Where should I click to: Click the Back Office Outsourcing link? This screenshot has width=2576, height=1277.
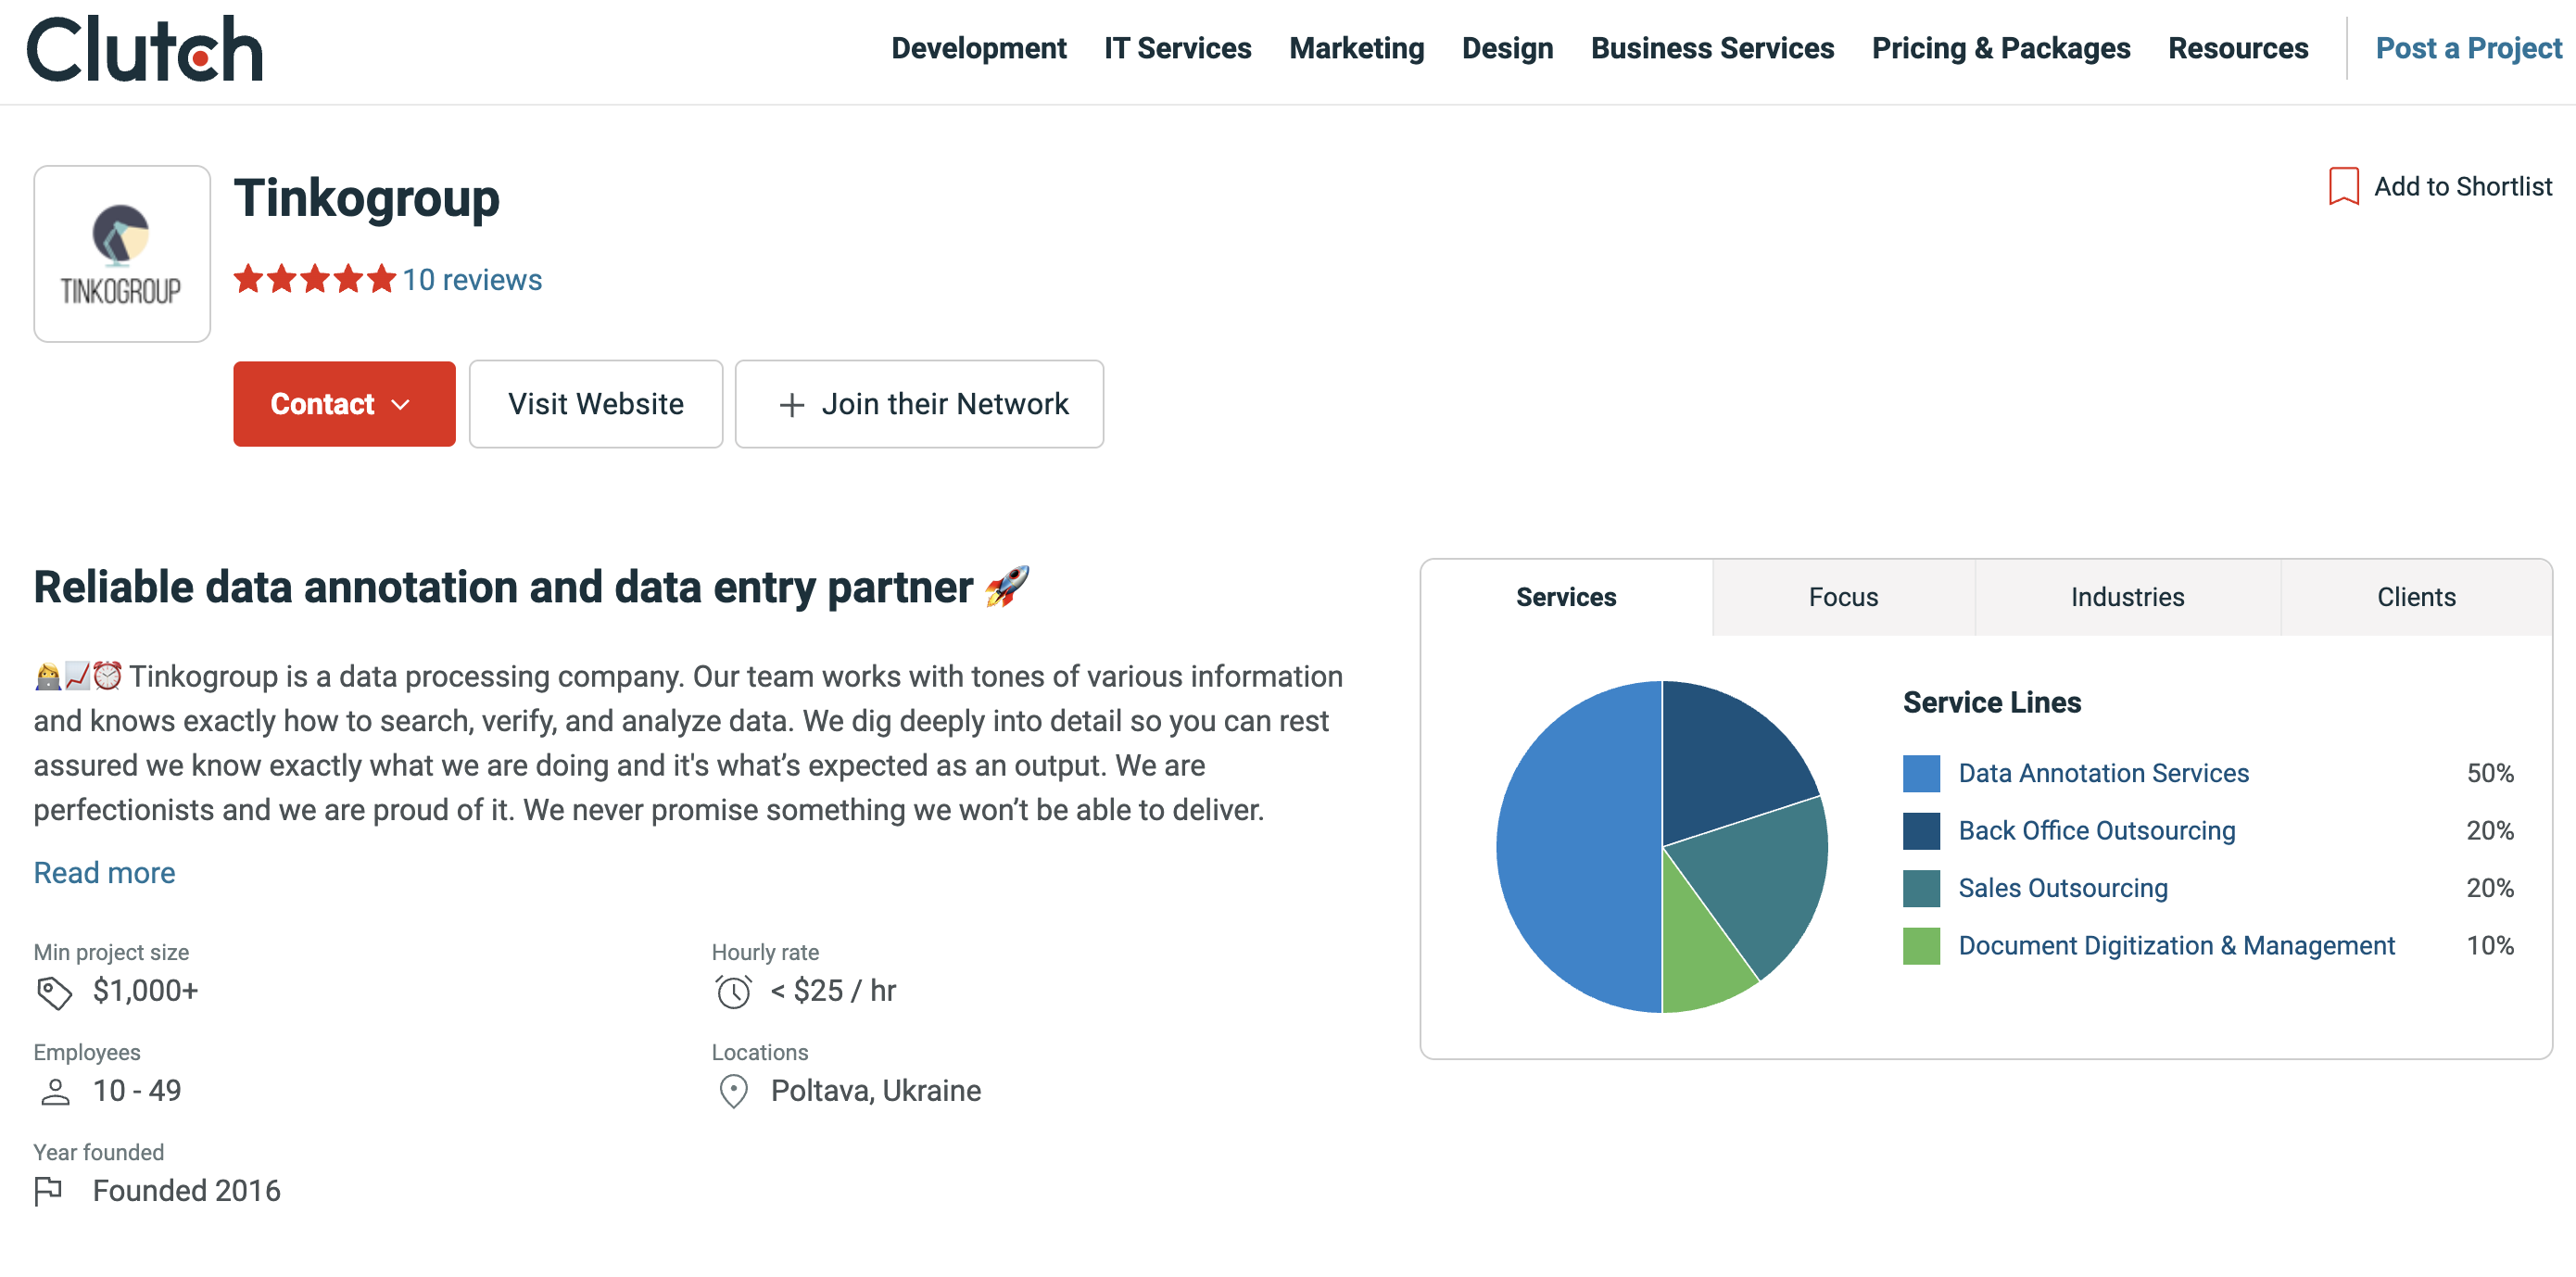(x=2096, y=831)
